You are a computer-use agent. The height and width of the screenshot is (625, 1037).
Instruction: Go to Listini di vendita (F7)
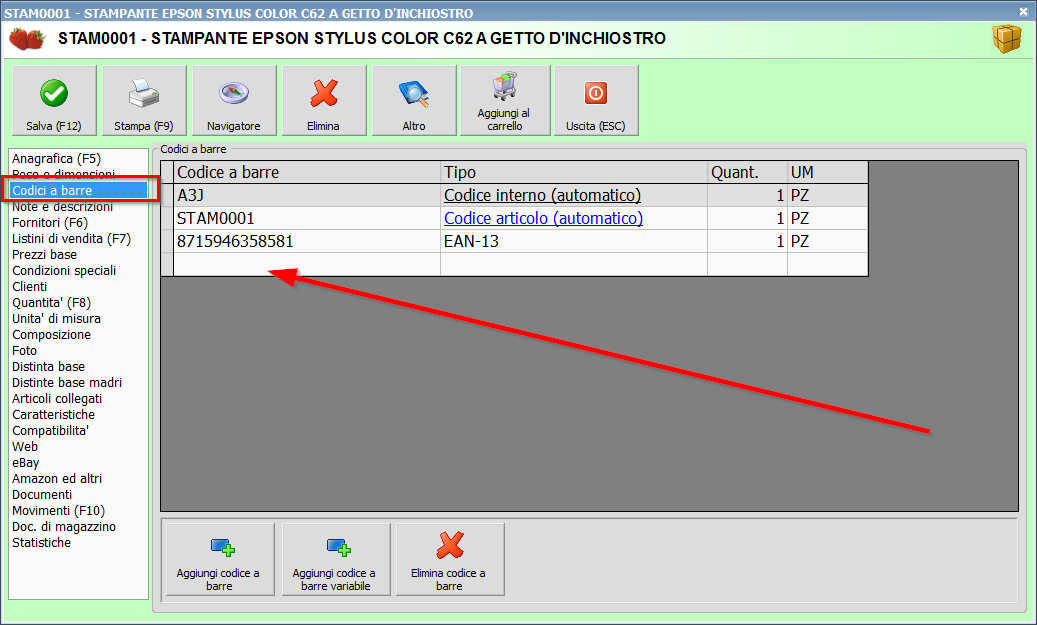click(71, 239)
